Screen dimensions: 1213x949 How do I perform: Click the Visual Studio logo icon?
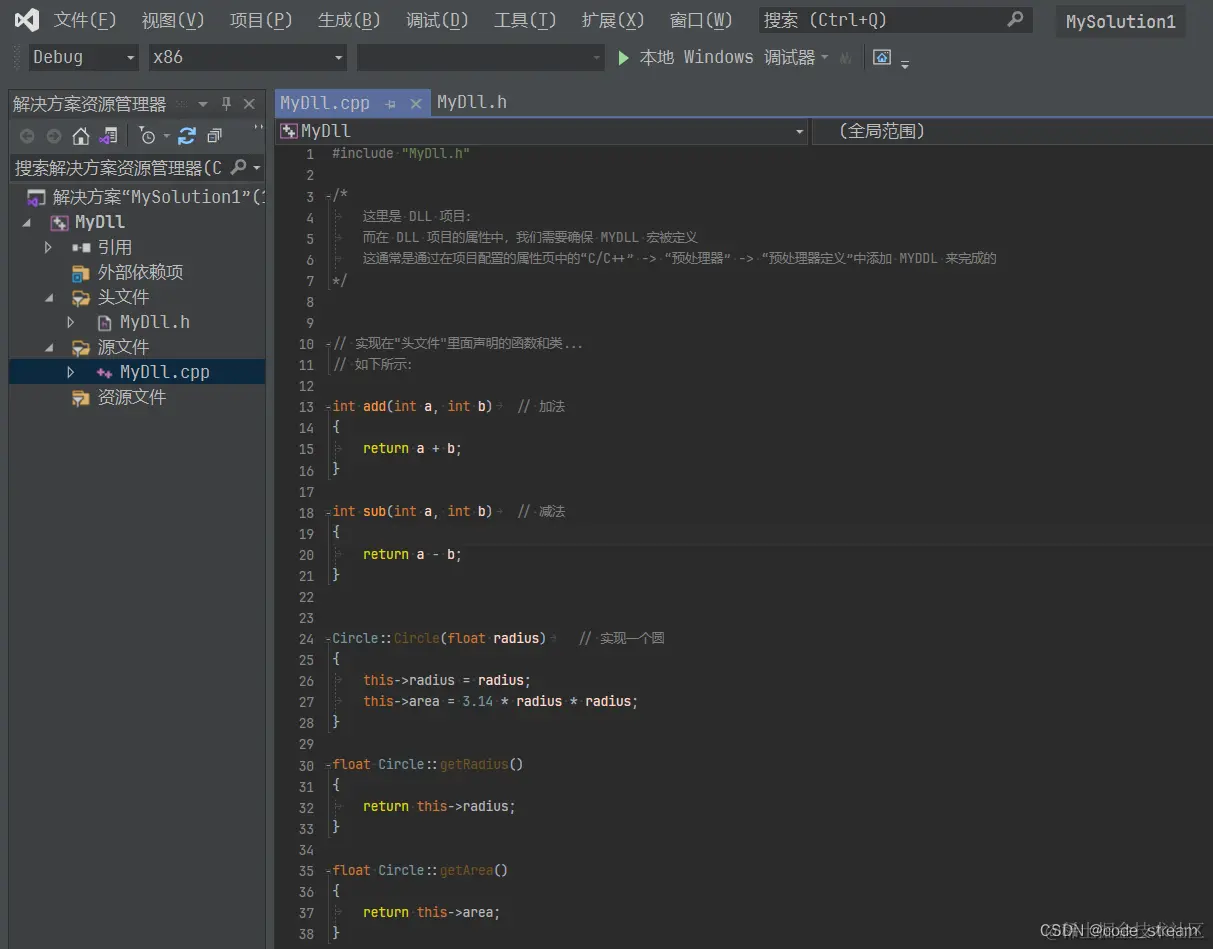pyautogui.click(x=27, y=20)
